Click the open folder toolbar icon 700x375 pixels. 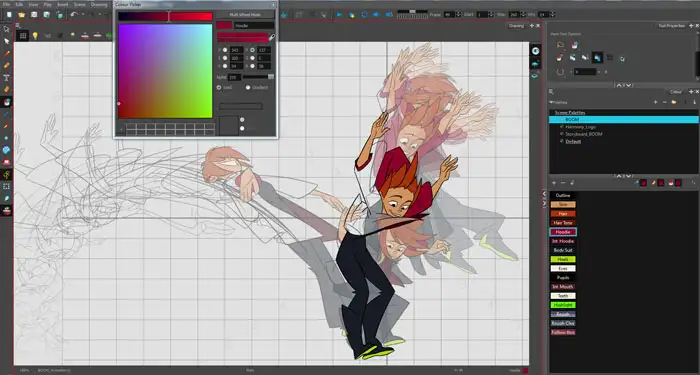(21, 15)
